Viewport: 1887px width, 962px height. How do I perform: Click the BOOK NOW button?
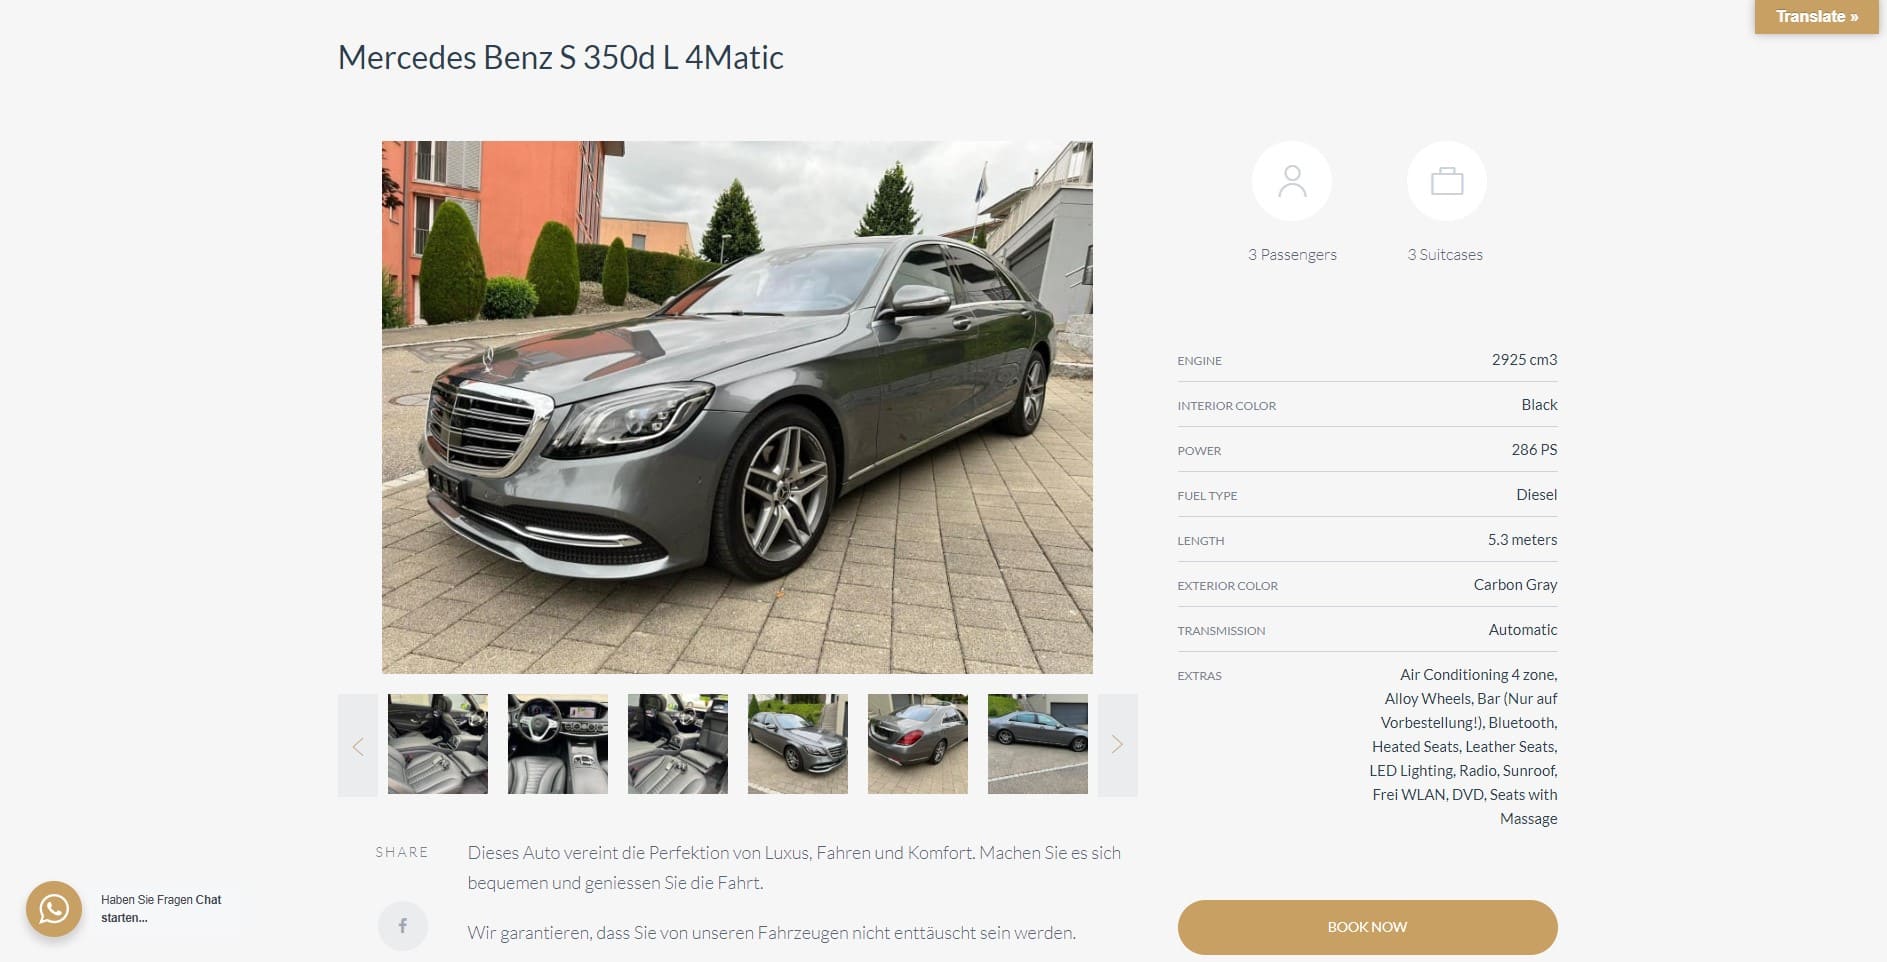point(1367,927)
